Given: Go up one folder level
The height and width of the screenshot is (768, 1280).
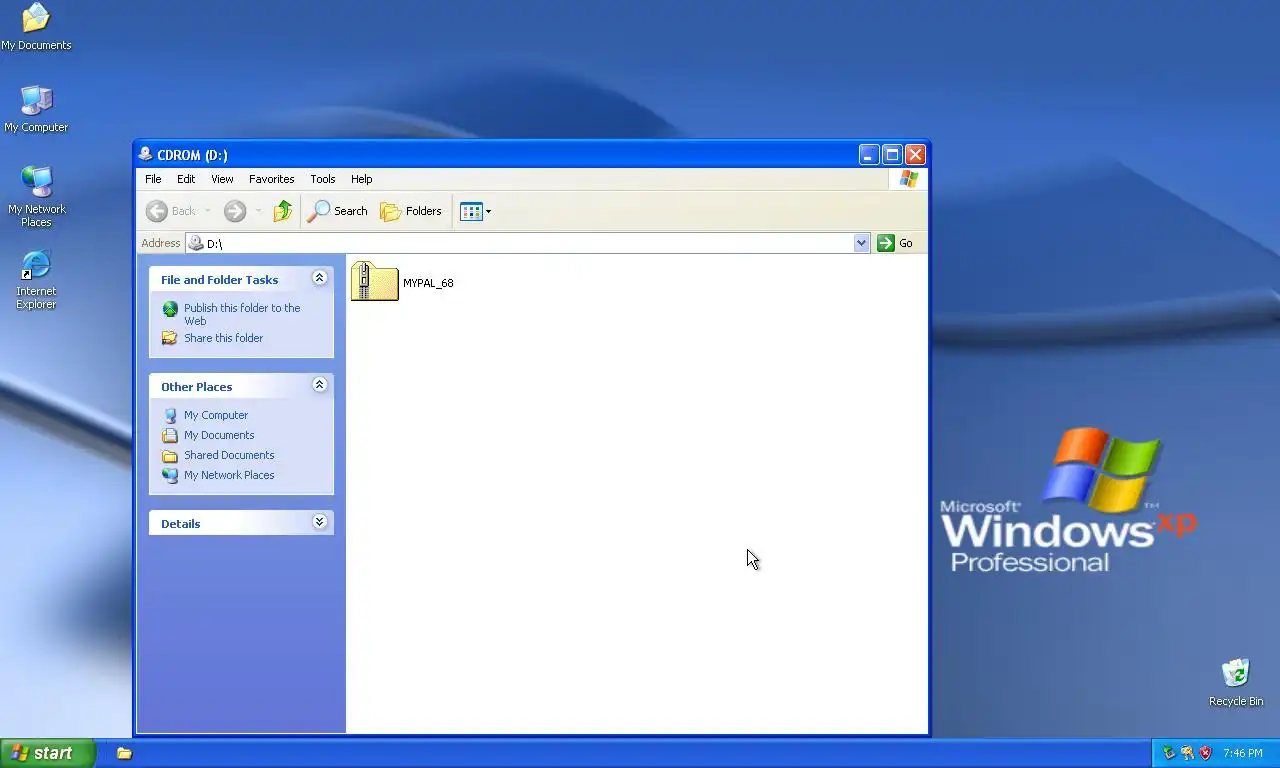Looking at the screenshot, I should click(x=283, y=211).
